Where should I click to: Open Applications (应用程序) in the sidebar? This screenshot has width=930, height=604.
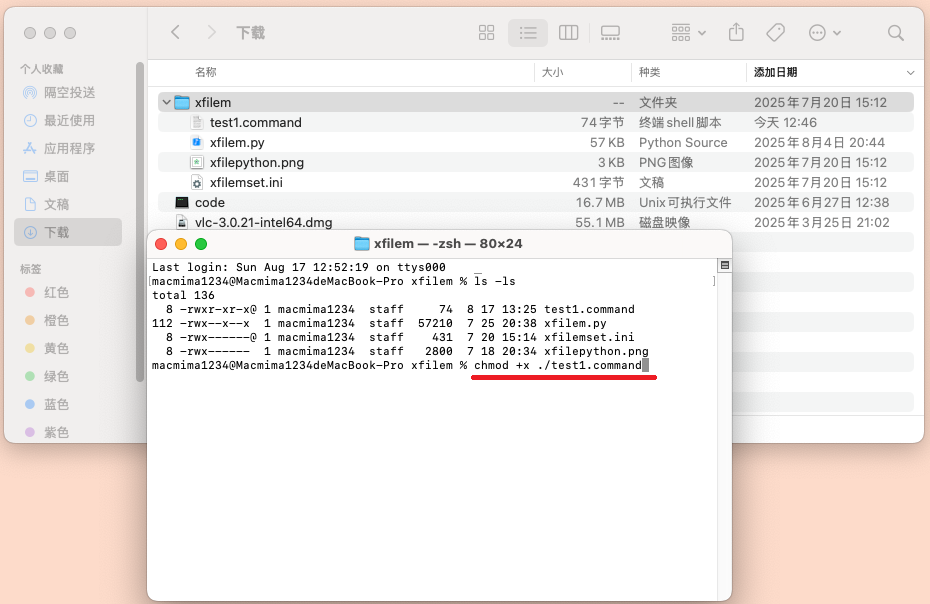[69, 148]
